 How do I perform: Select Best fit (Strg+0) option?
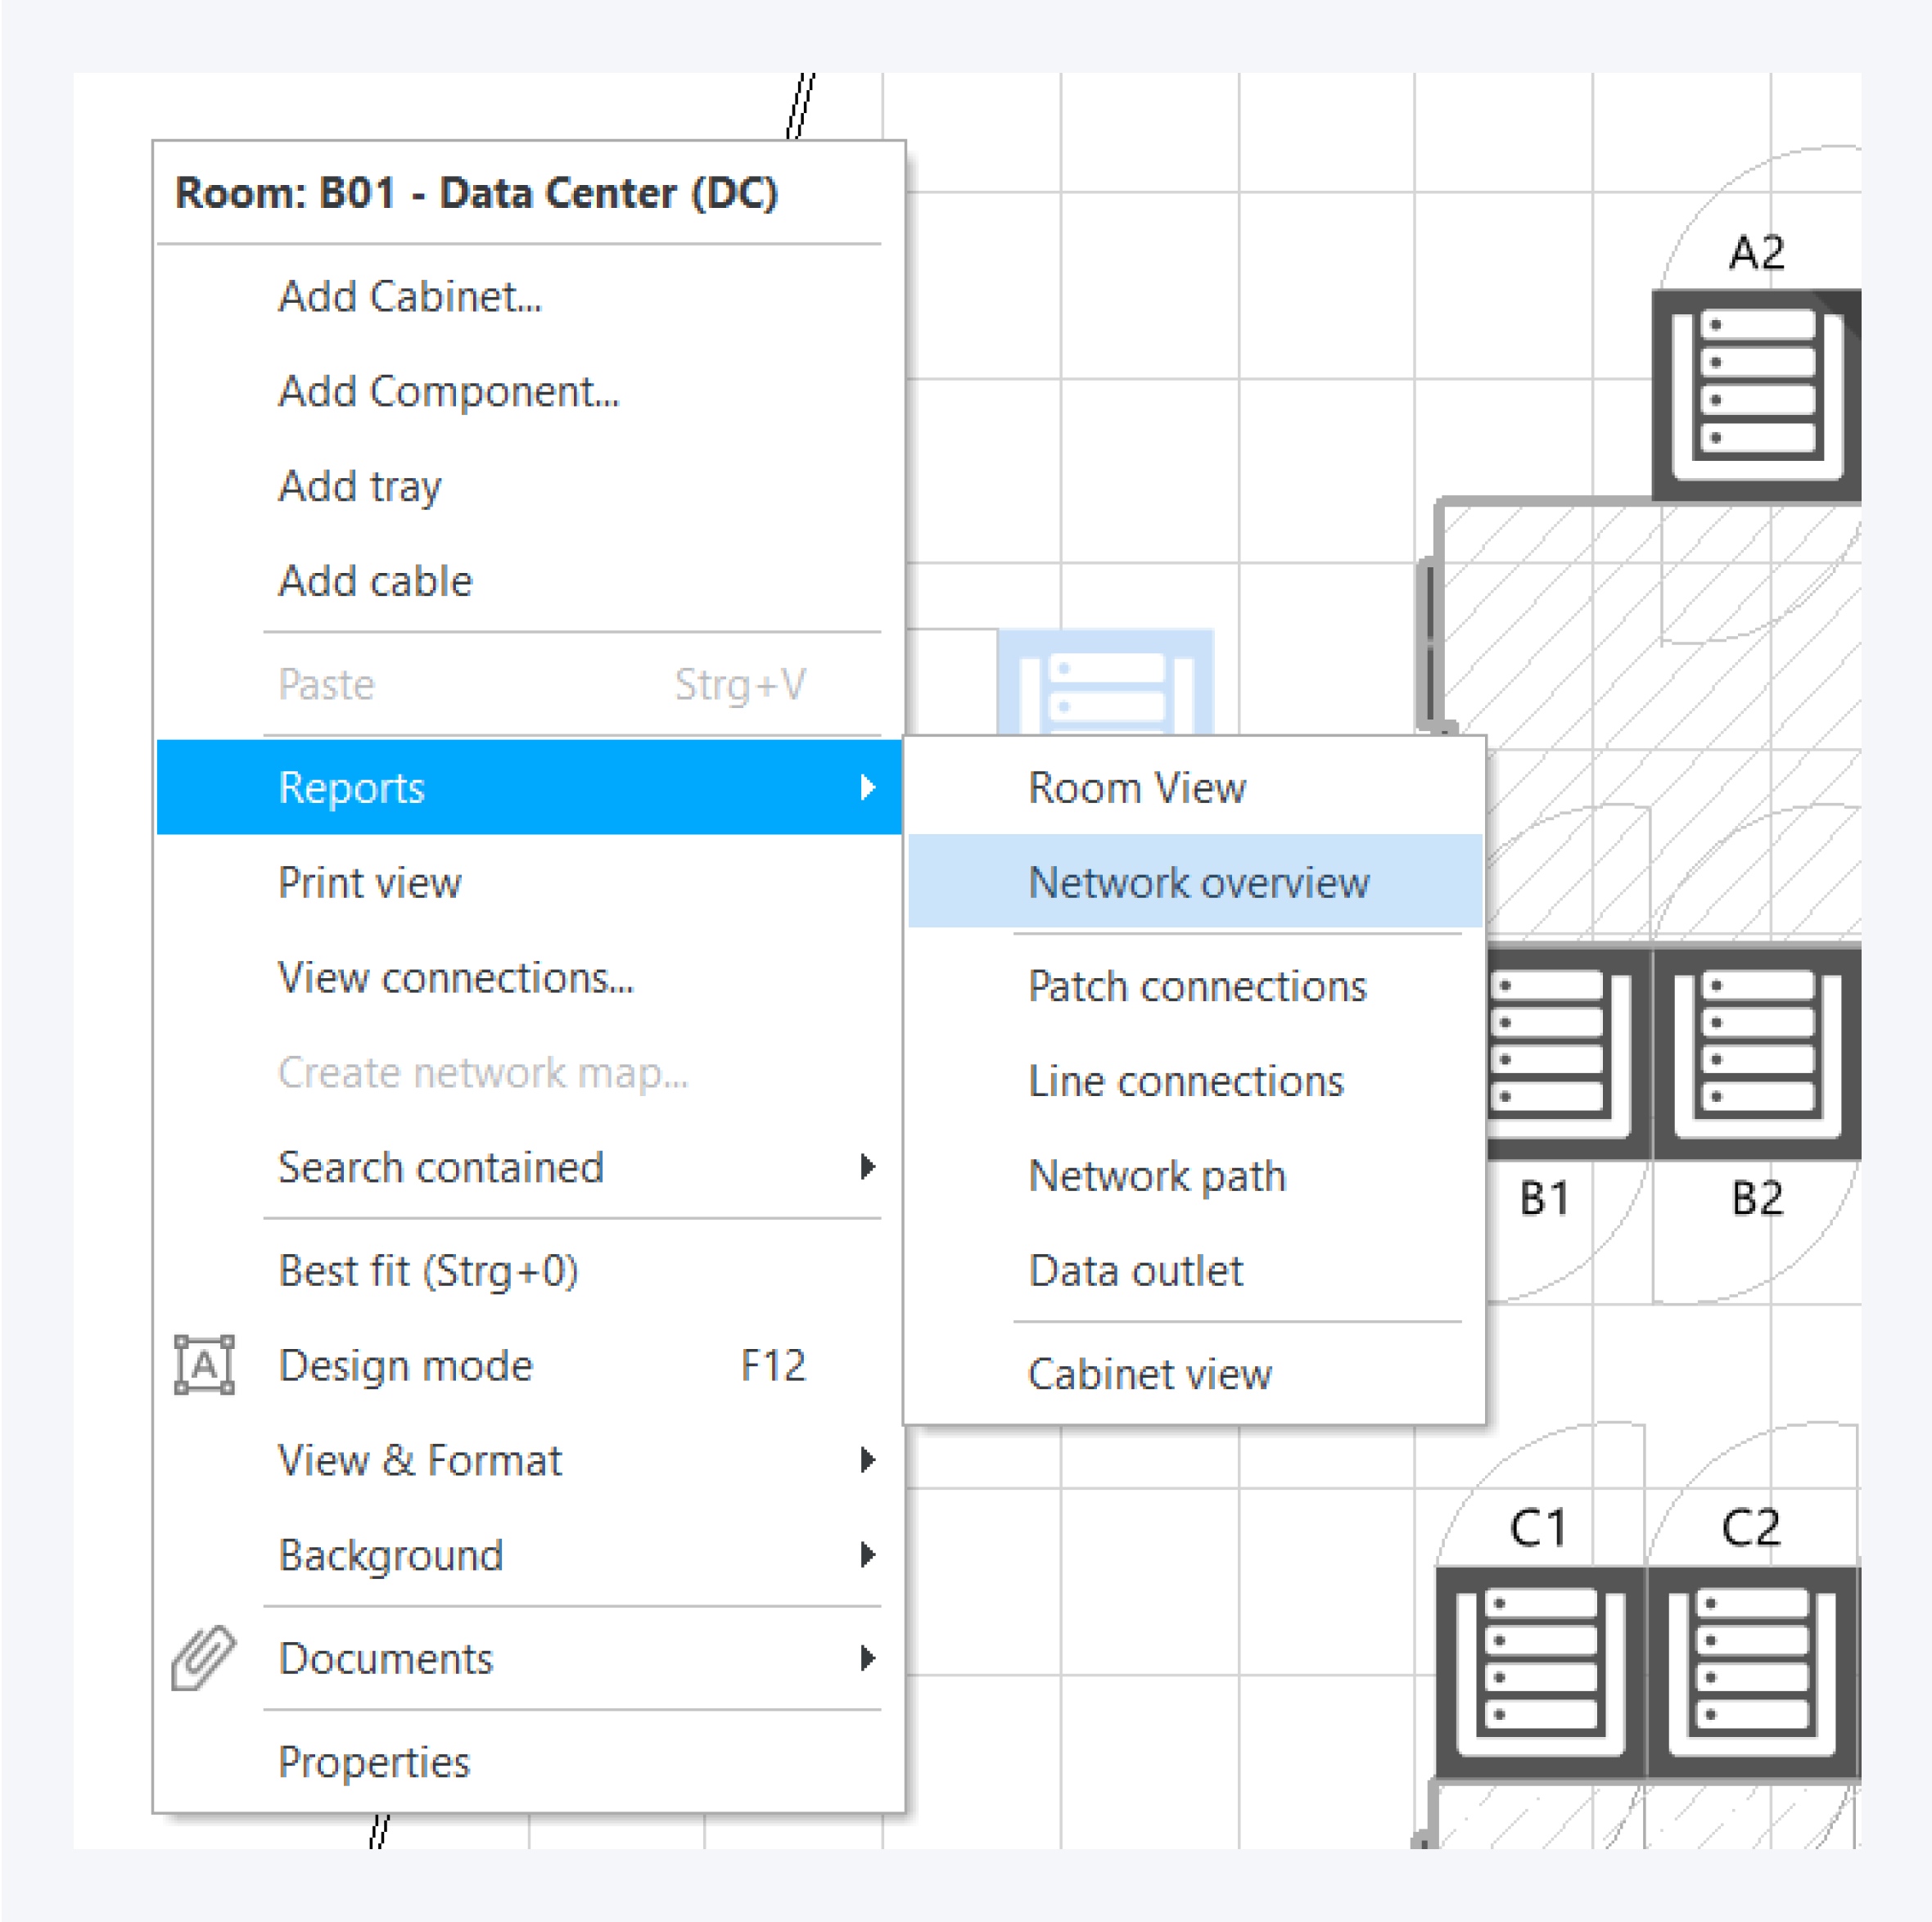(x=428, y=1271)
